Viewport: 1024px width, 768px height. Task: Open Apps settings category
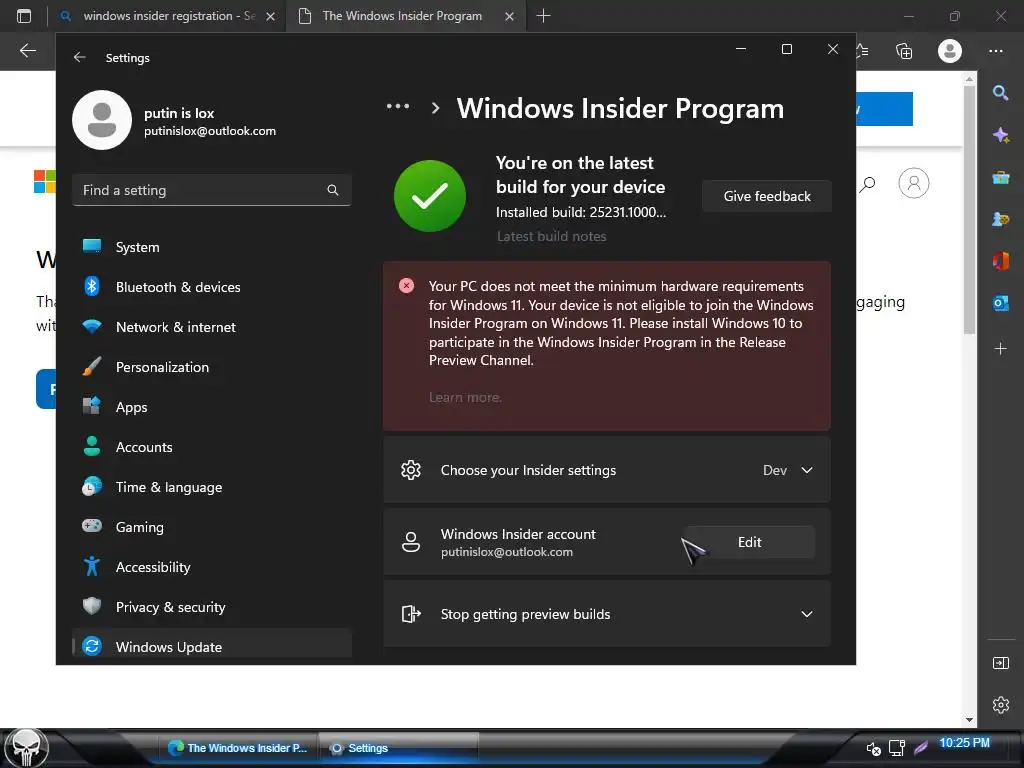tap(212, 407)
